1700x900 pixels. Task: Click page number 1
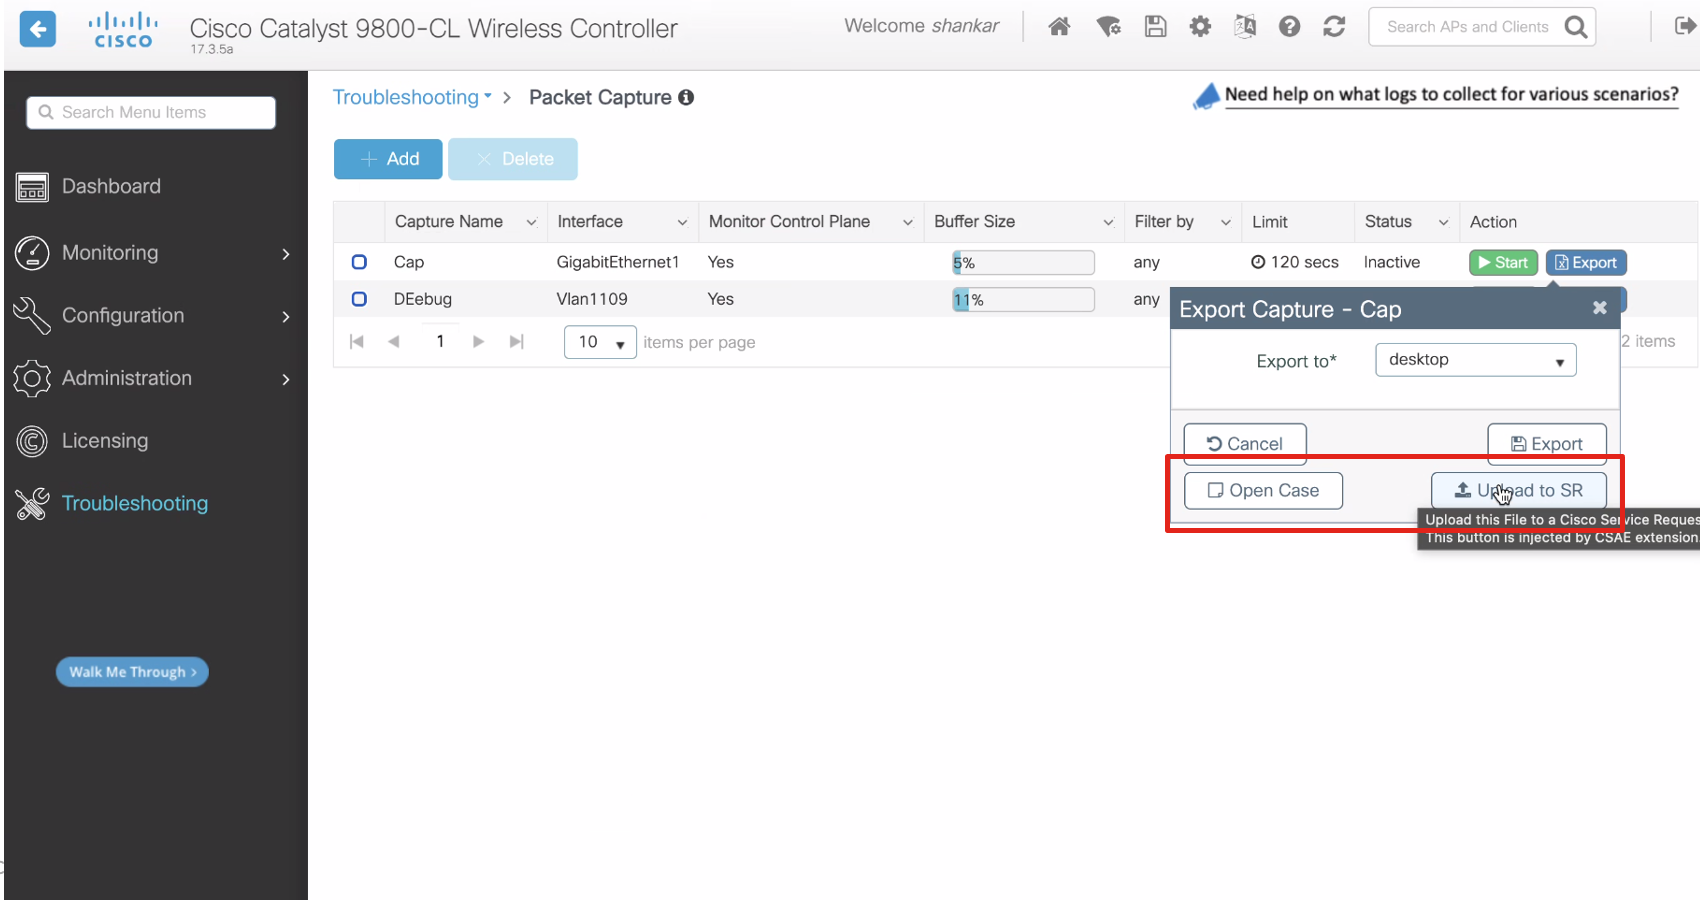[x=440, y=341]
